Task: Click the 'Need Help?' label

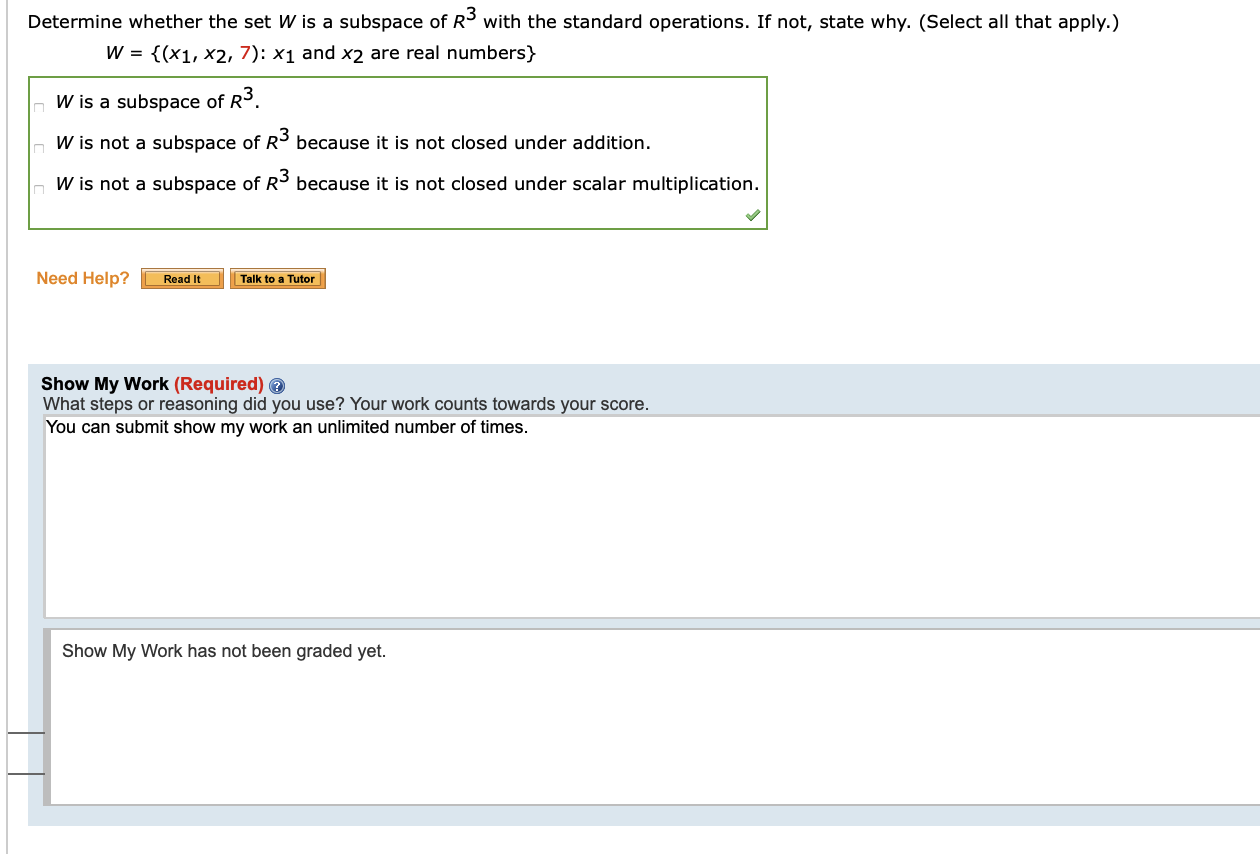Action: 82,278
